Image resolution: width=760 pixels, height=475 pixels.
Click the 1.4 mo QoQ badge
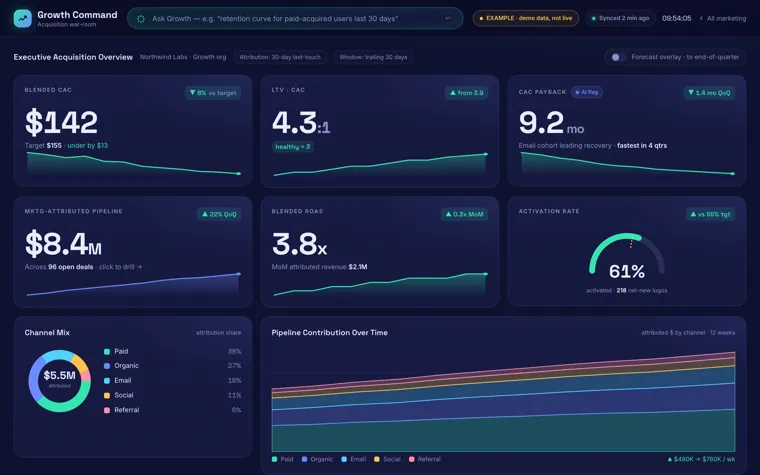click(709, 93)
